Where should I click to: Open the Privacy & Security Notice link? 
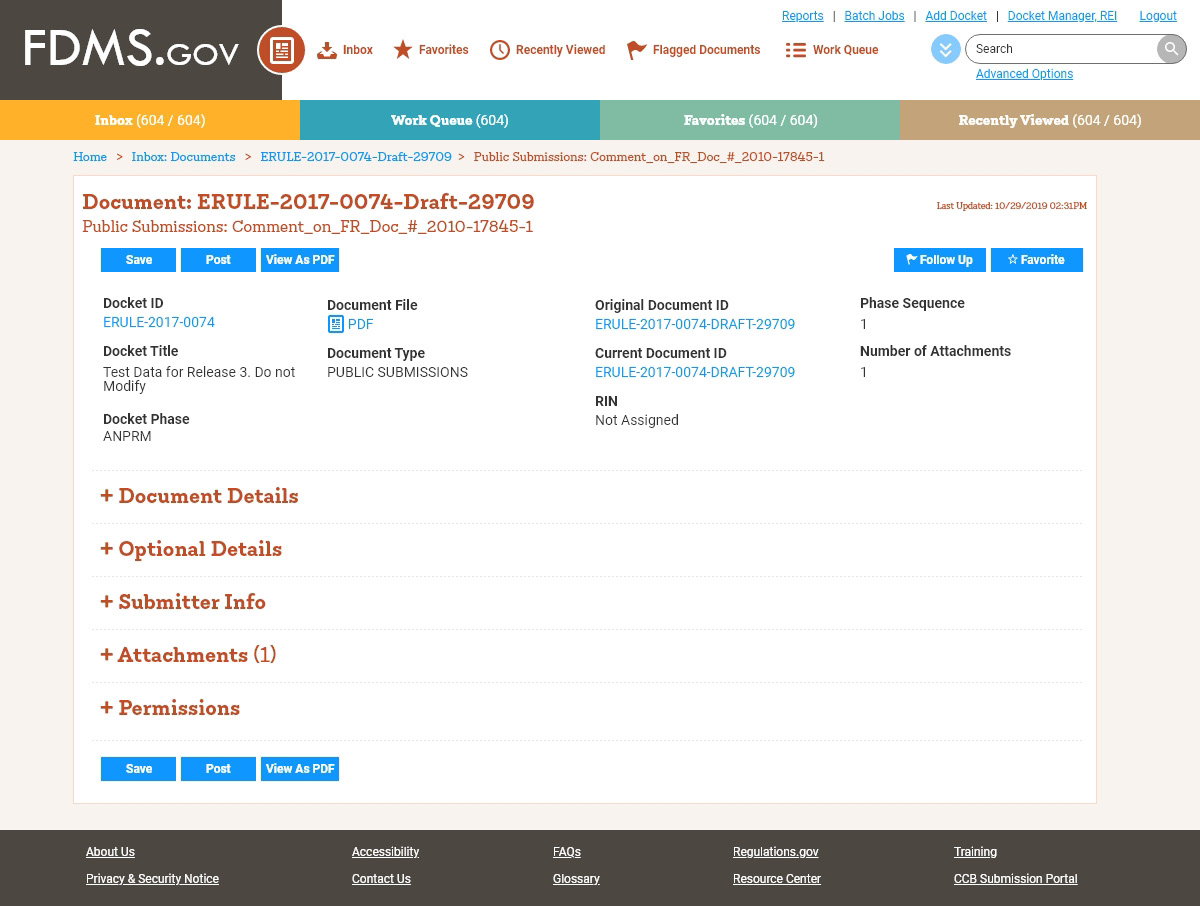click(x=152, y=879)
